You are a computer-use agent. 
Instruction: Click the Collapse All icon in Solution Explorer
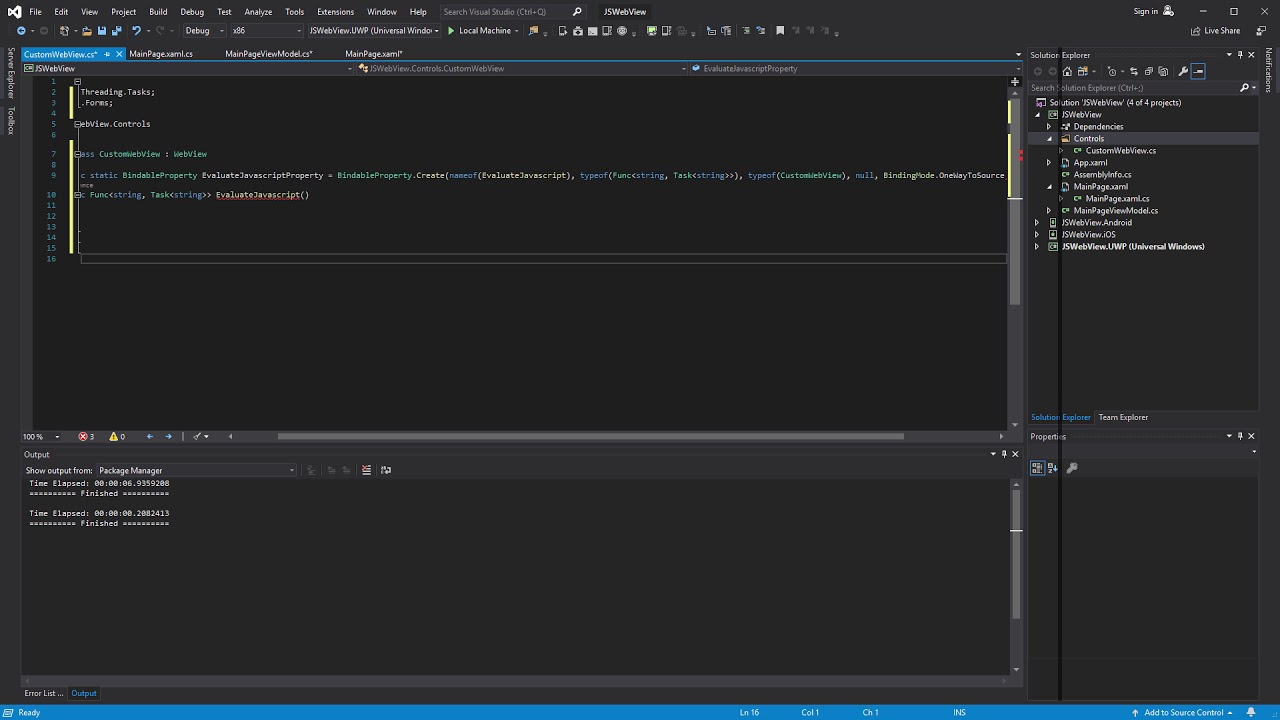pos(1148,71)
